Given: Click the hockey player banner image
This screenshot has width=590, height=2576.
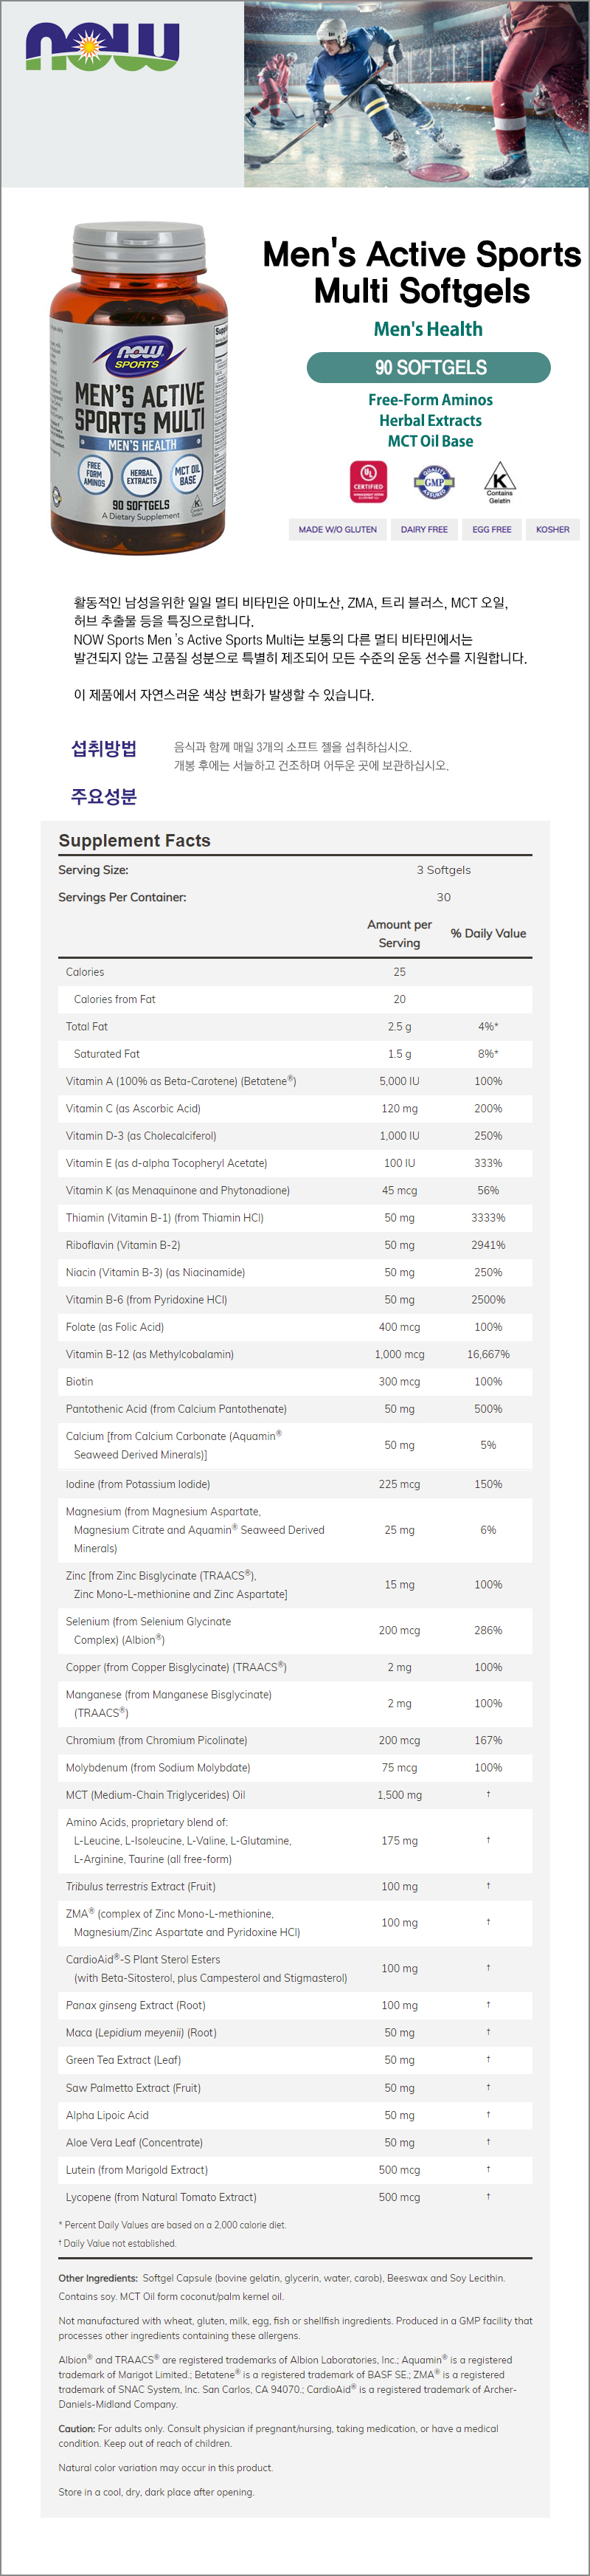Looking at the screenshot, I should coord(416,93).
